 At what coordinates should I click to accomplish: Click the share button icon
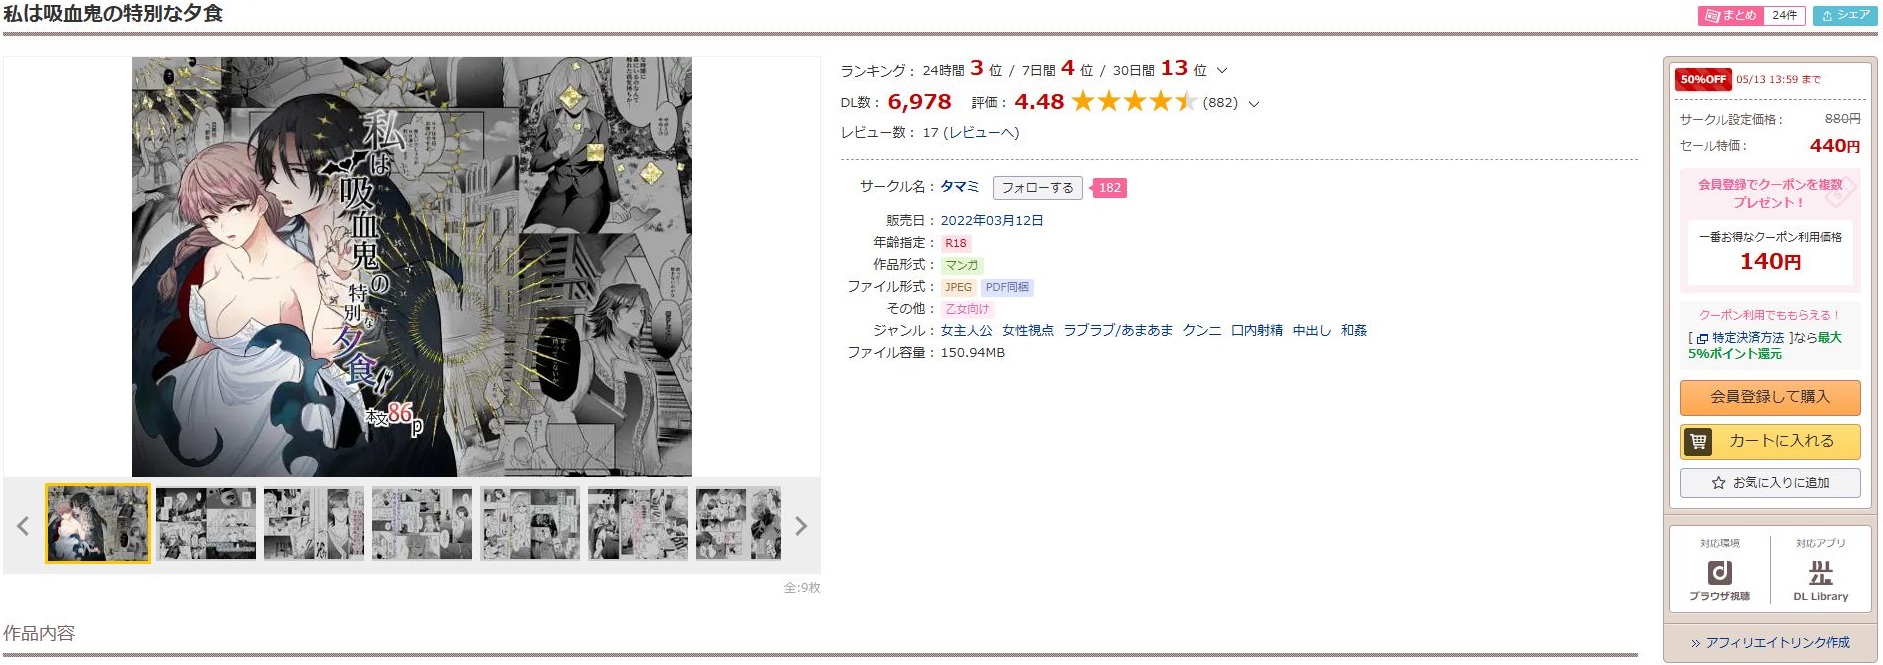[x=1827, y=15]
